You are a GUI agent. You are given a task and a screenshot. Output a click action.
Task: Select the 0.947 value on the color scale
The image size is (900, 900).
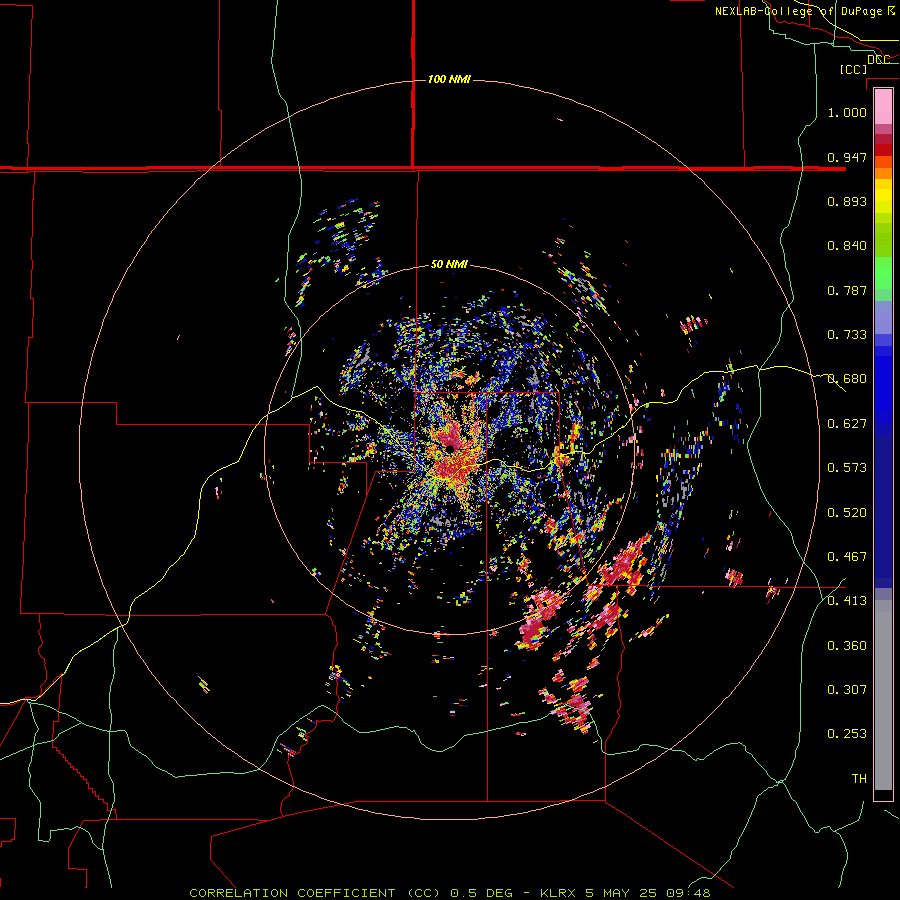pyautogui.click(x=847, y=157)
